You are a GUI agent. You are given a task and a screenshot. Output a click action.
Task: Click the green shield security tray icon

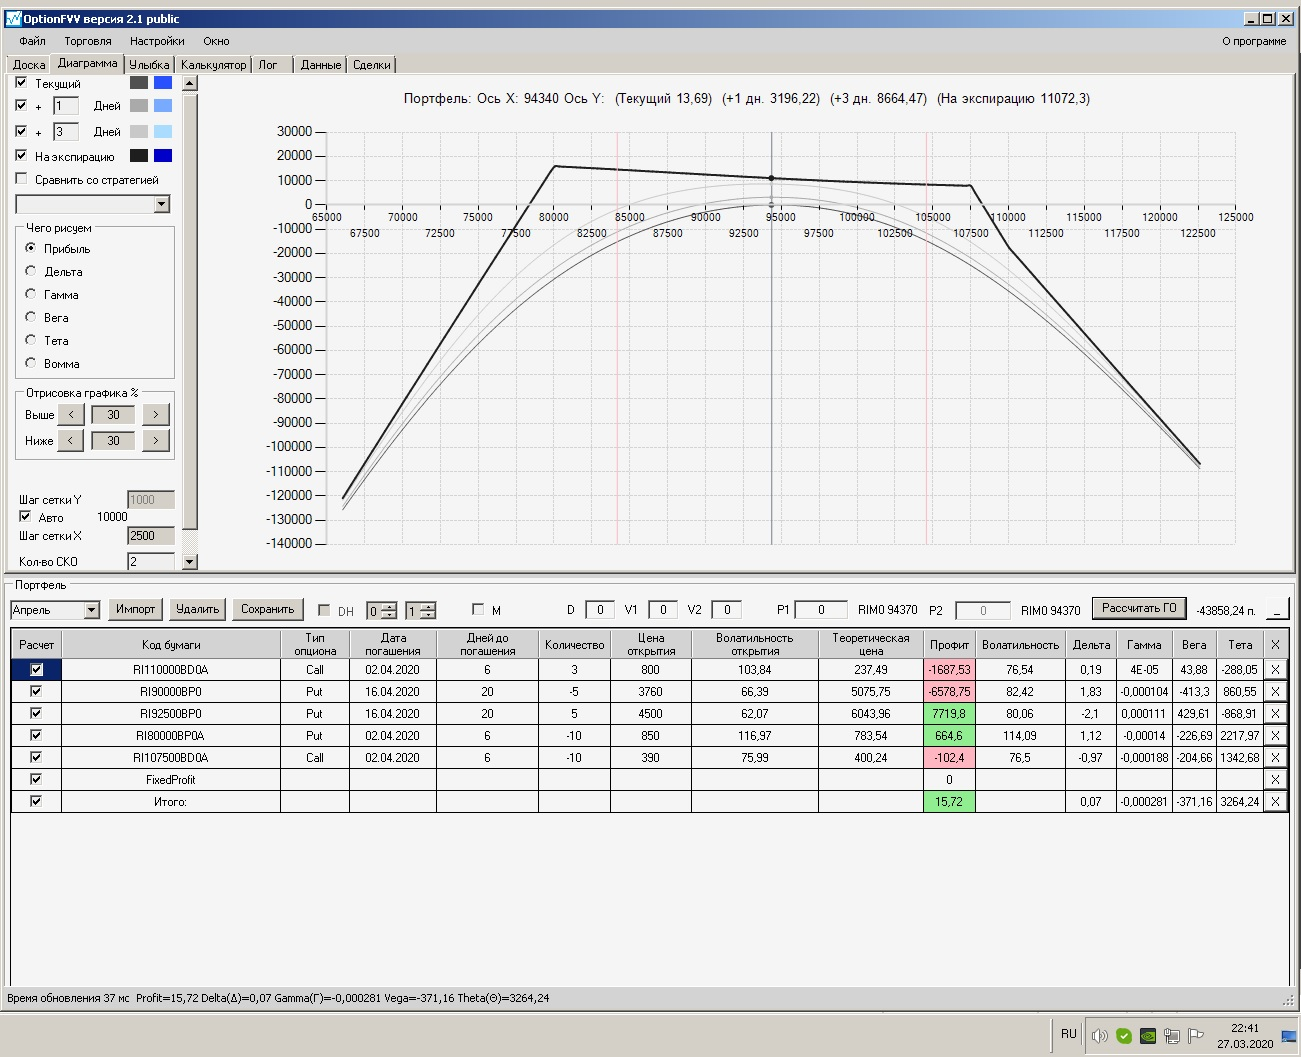click(x=1124, y=1036)
